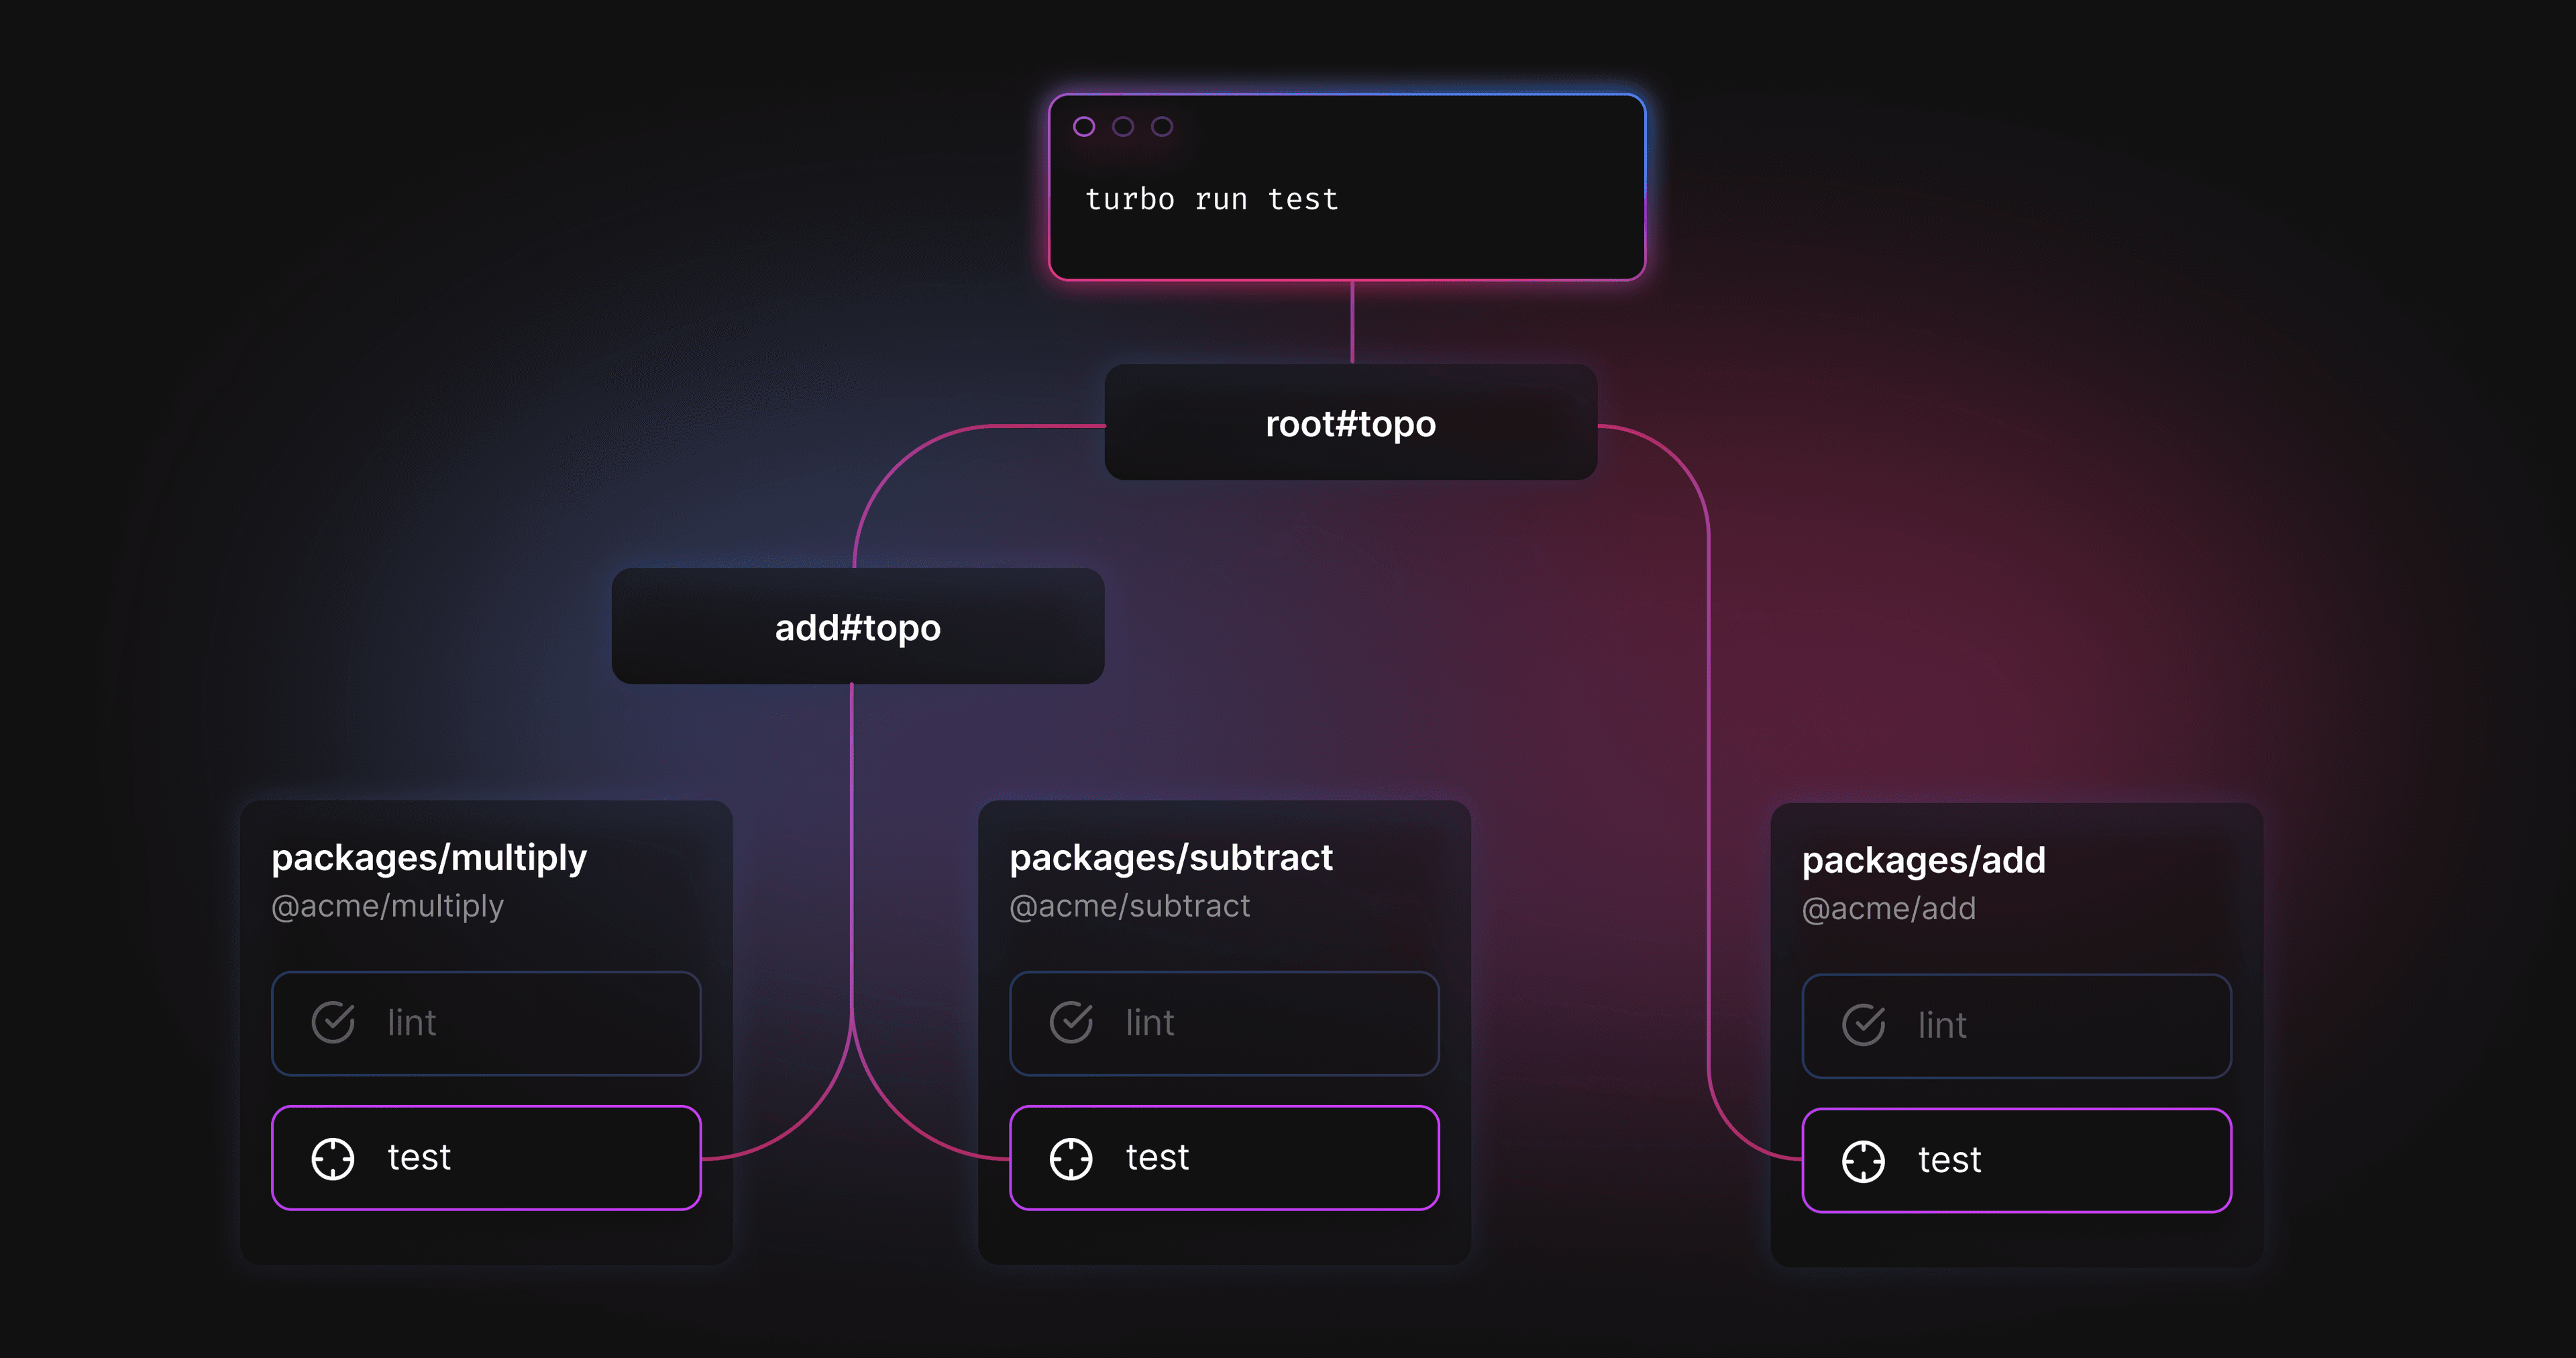Image resolution: width=2576 pixels, height=1358 pixels.
Task: Click the @acme/subtract package name
Action: (1129, 906)
